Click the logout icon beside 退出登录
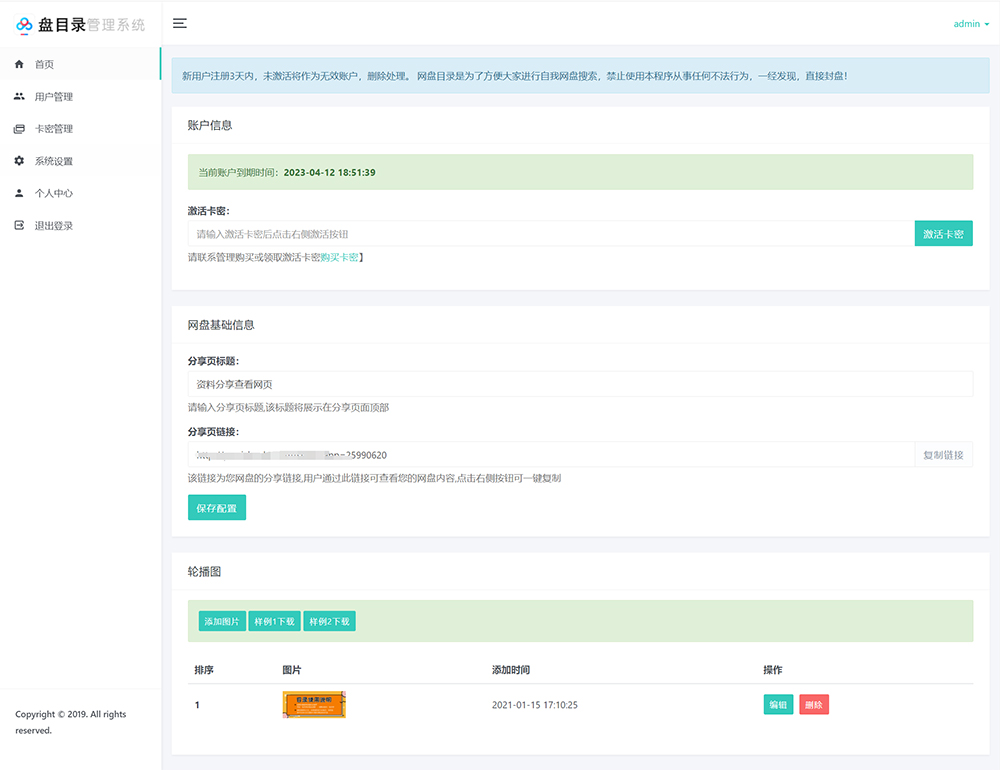Viewport: 1000px width, 770px height. 19,225
